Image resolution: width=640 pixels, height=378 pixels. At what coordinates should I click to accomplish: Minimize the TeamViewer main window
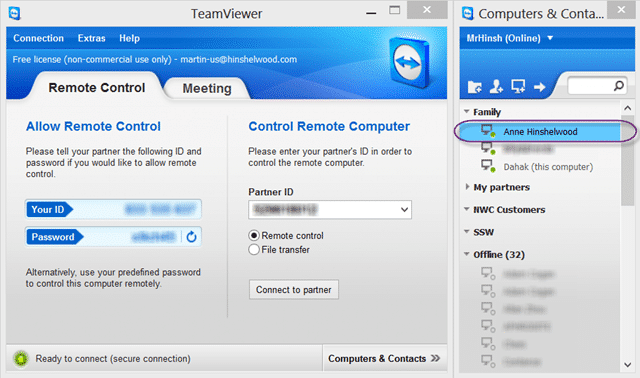[x=371, y=13]
